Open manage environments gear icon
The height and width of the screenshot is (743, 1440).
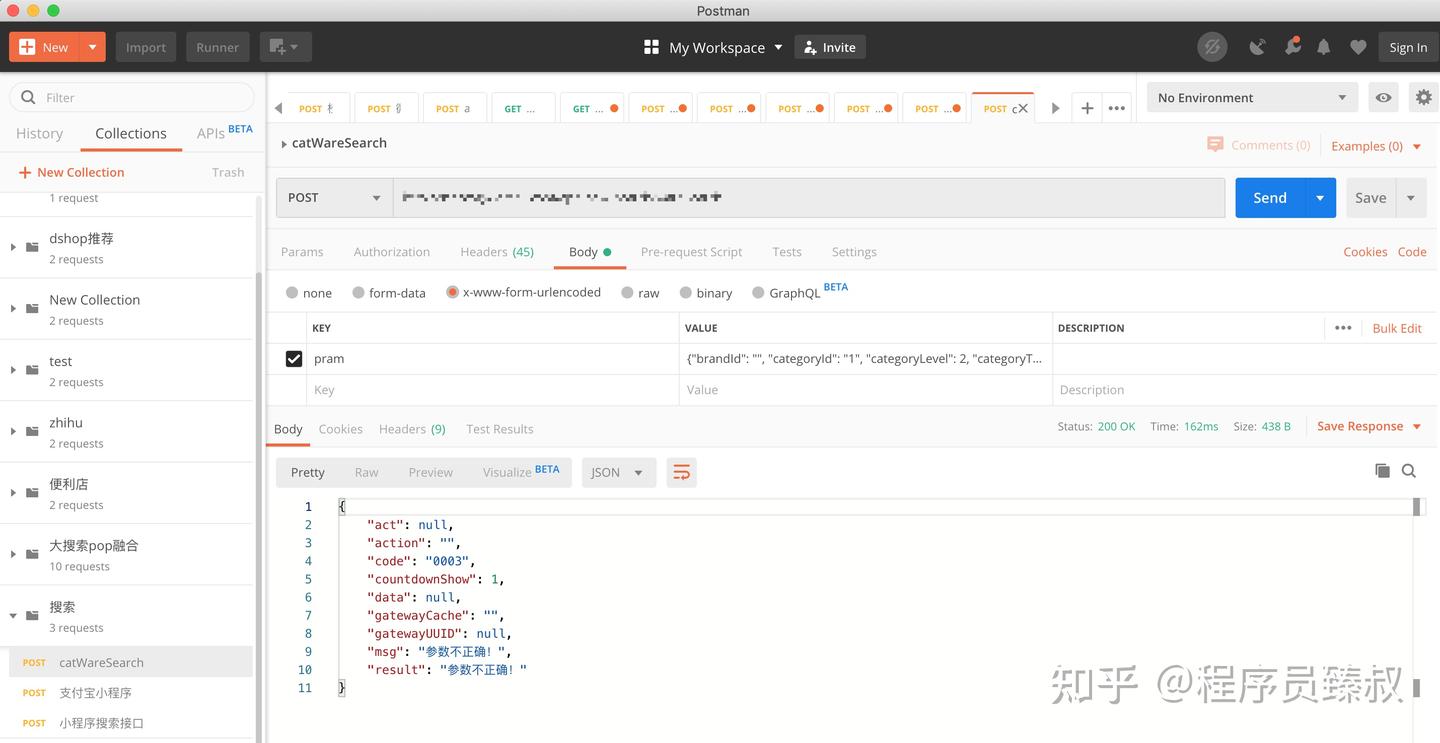coord(1423,97)
